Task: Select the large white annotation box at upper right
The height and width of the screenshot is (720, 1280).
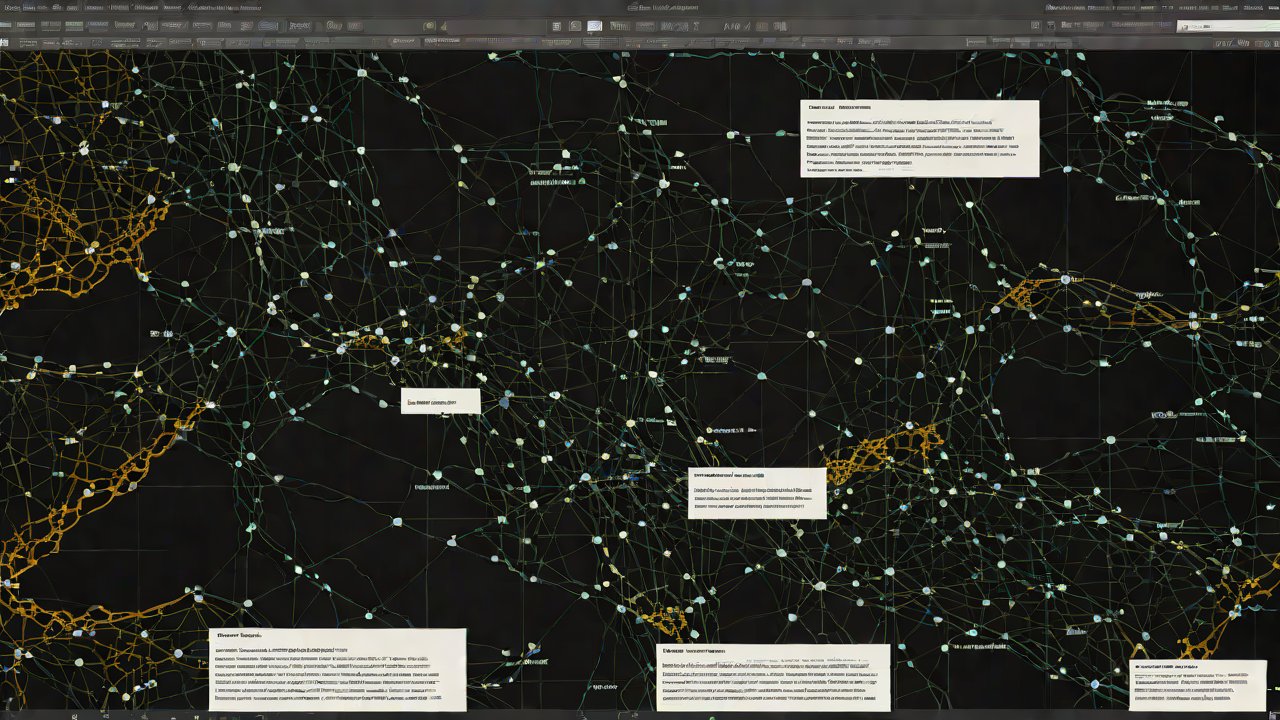Action: pos(919,138)
